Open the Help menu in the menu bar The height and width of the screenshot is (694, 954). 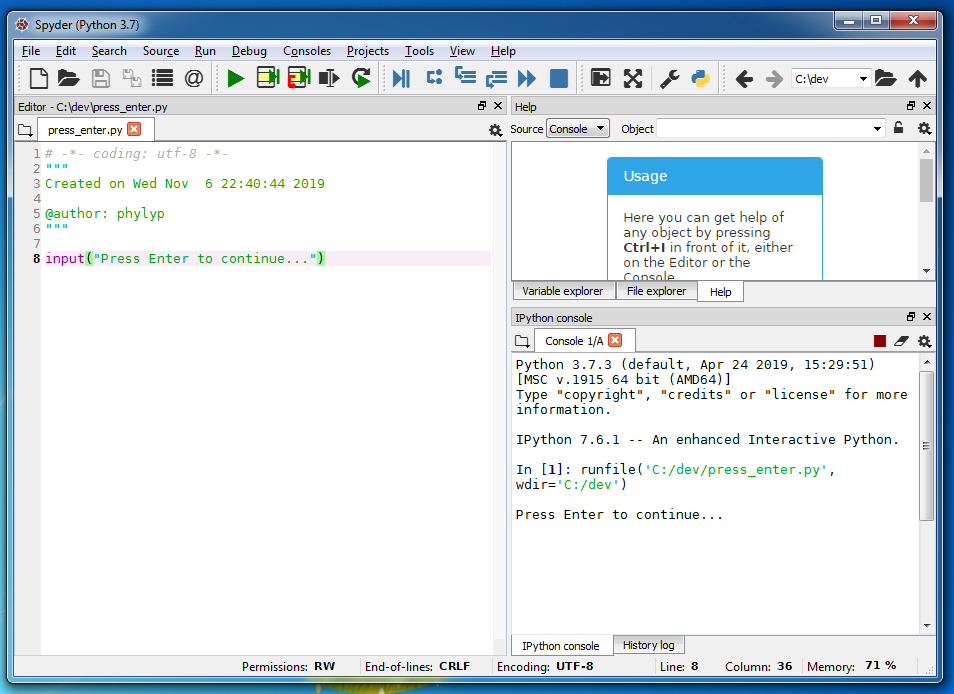click(503, 51)
